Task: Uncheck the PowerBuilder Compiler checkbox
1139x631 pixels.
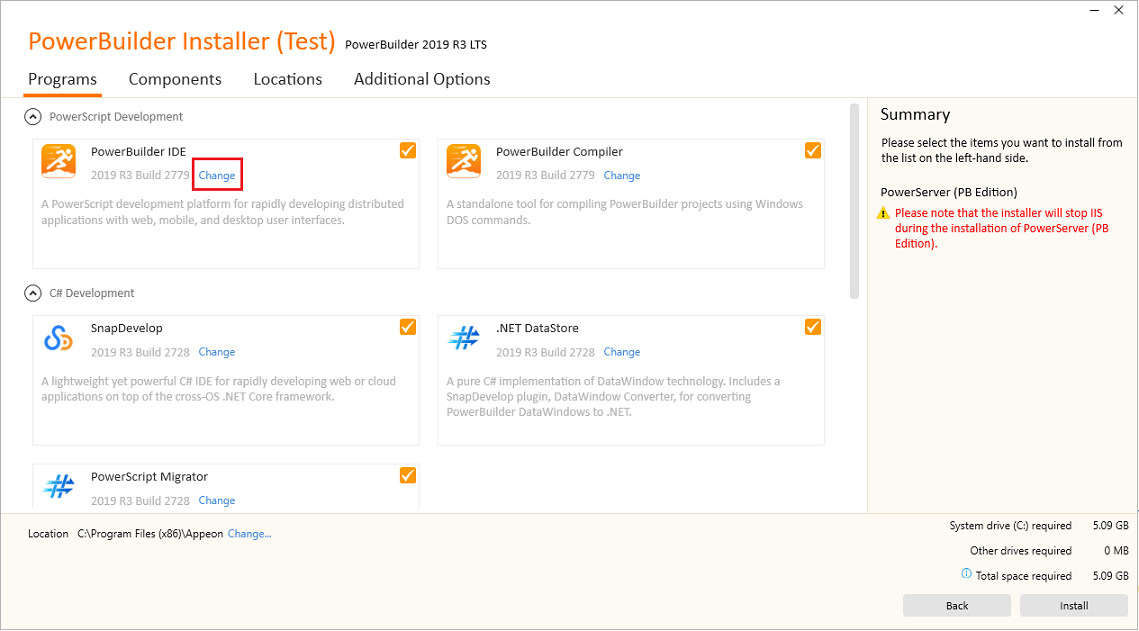Action: coord(813,151)
